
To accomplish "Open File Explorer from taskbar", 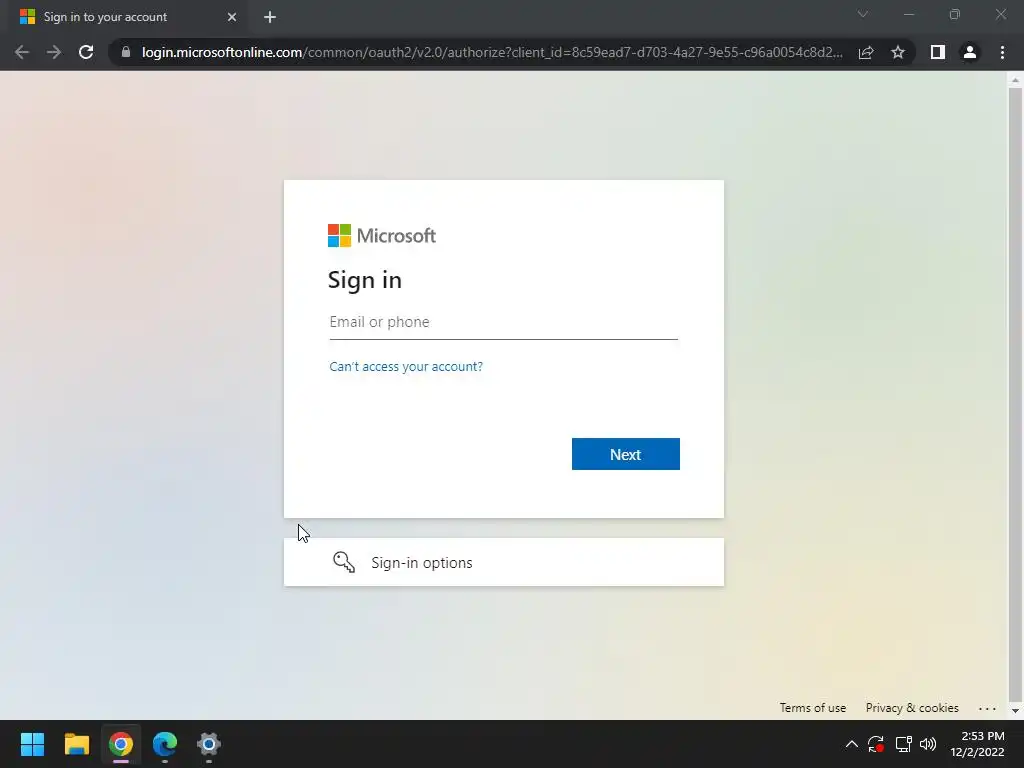I will pos(76,744).
